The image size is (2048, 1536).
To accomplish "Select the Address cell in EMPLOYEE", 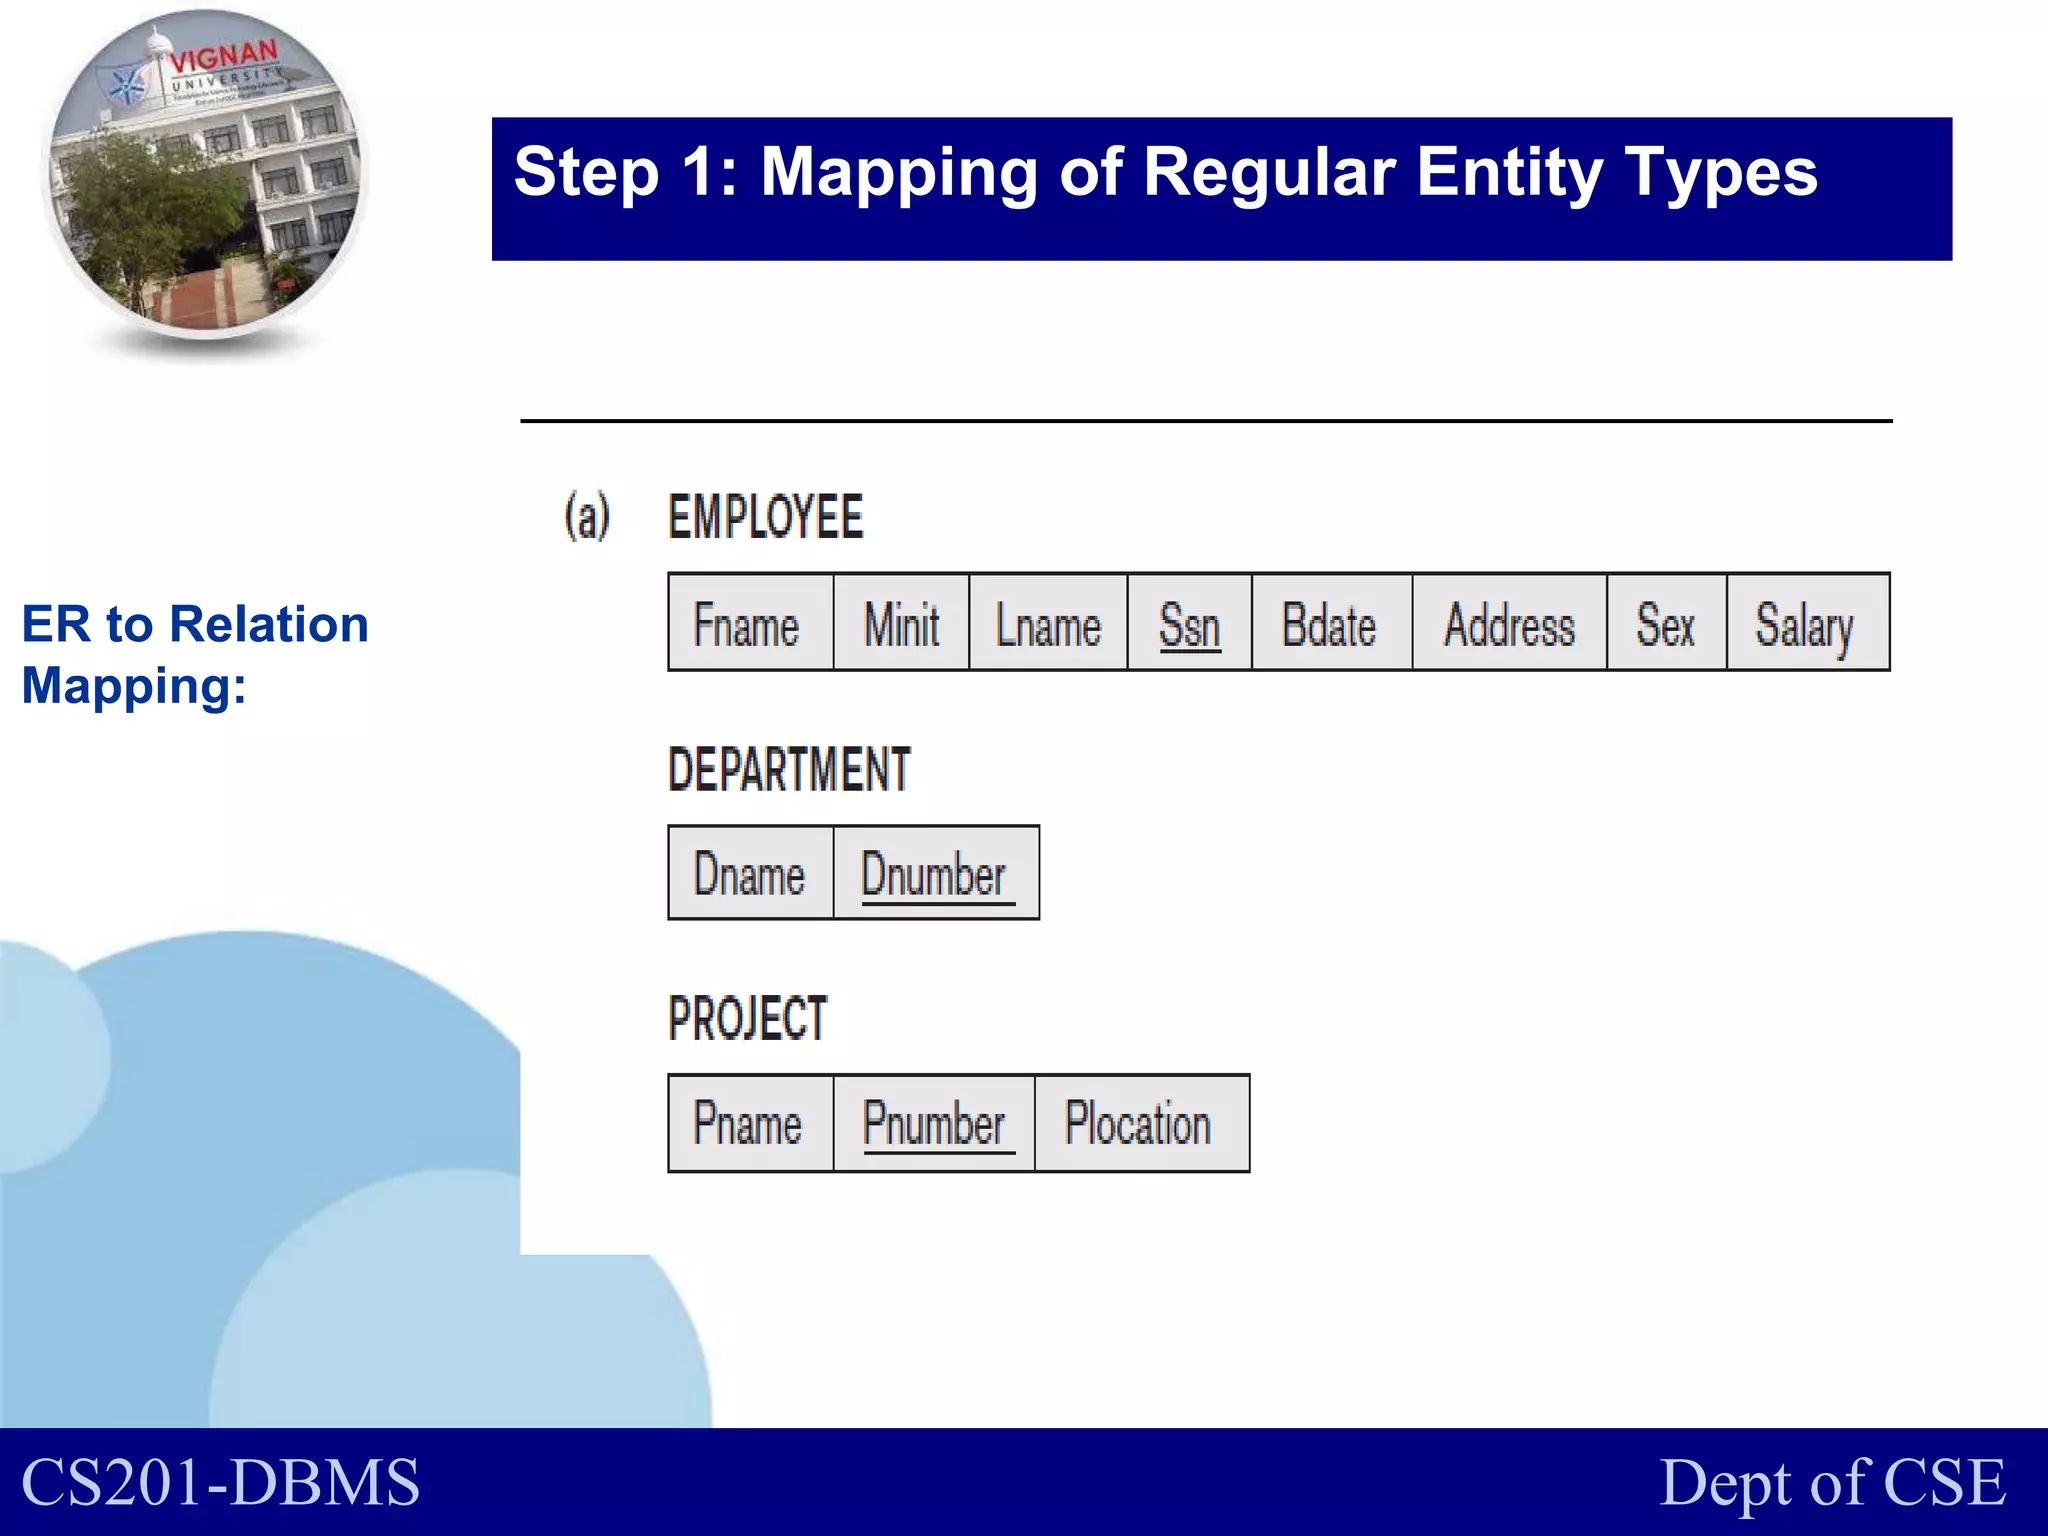I will (1509, 622).
